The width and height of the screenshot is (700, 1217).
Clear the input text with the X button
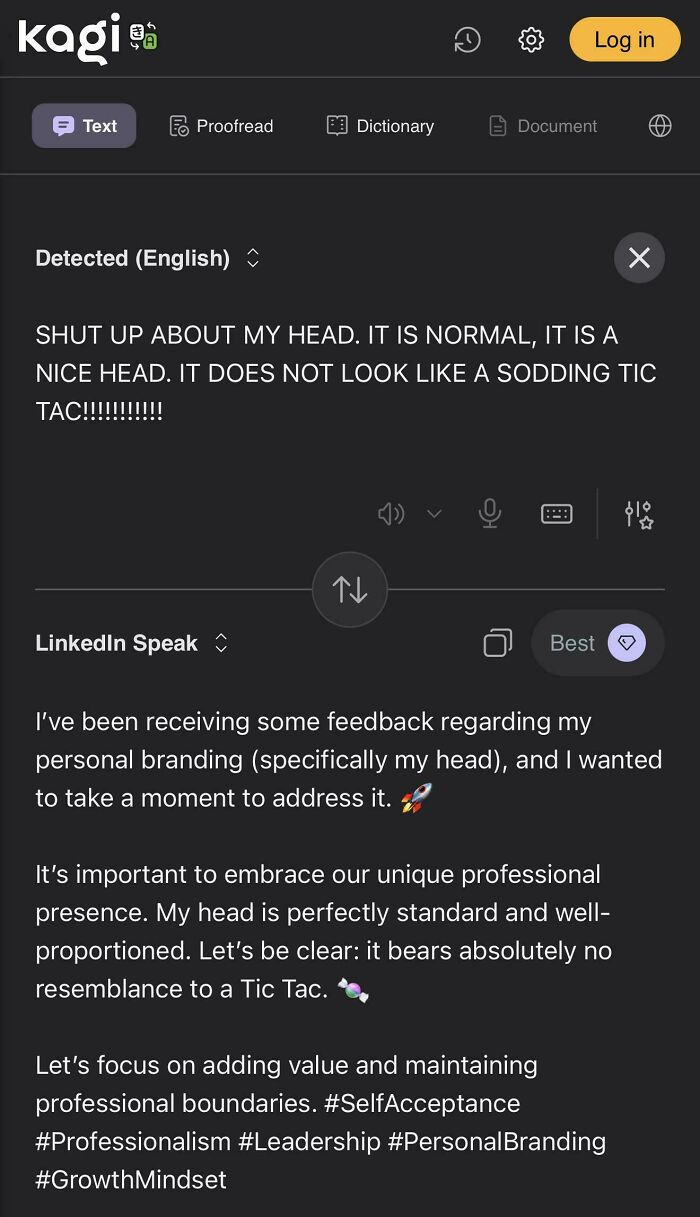[639, 258]
